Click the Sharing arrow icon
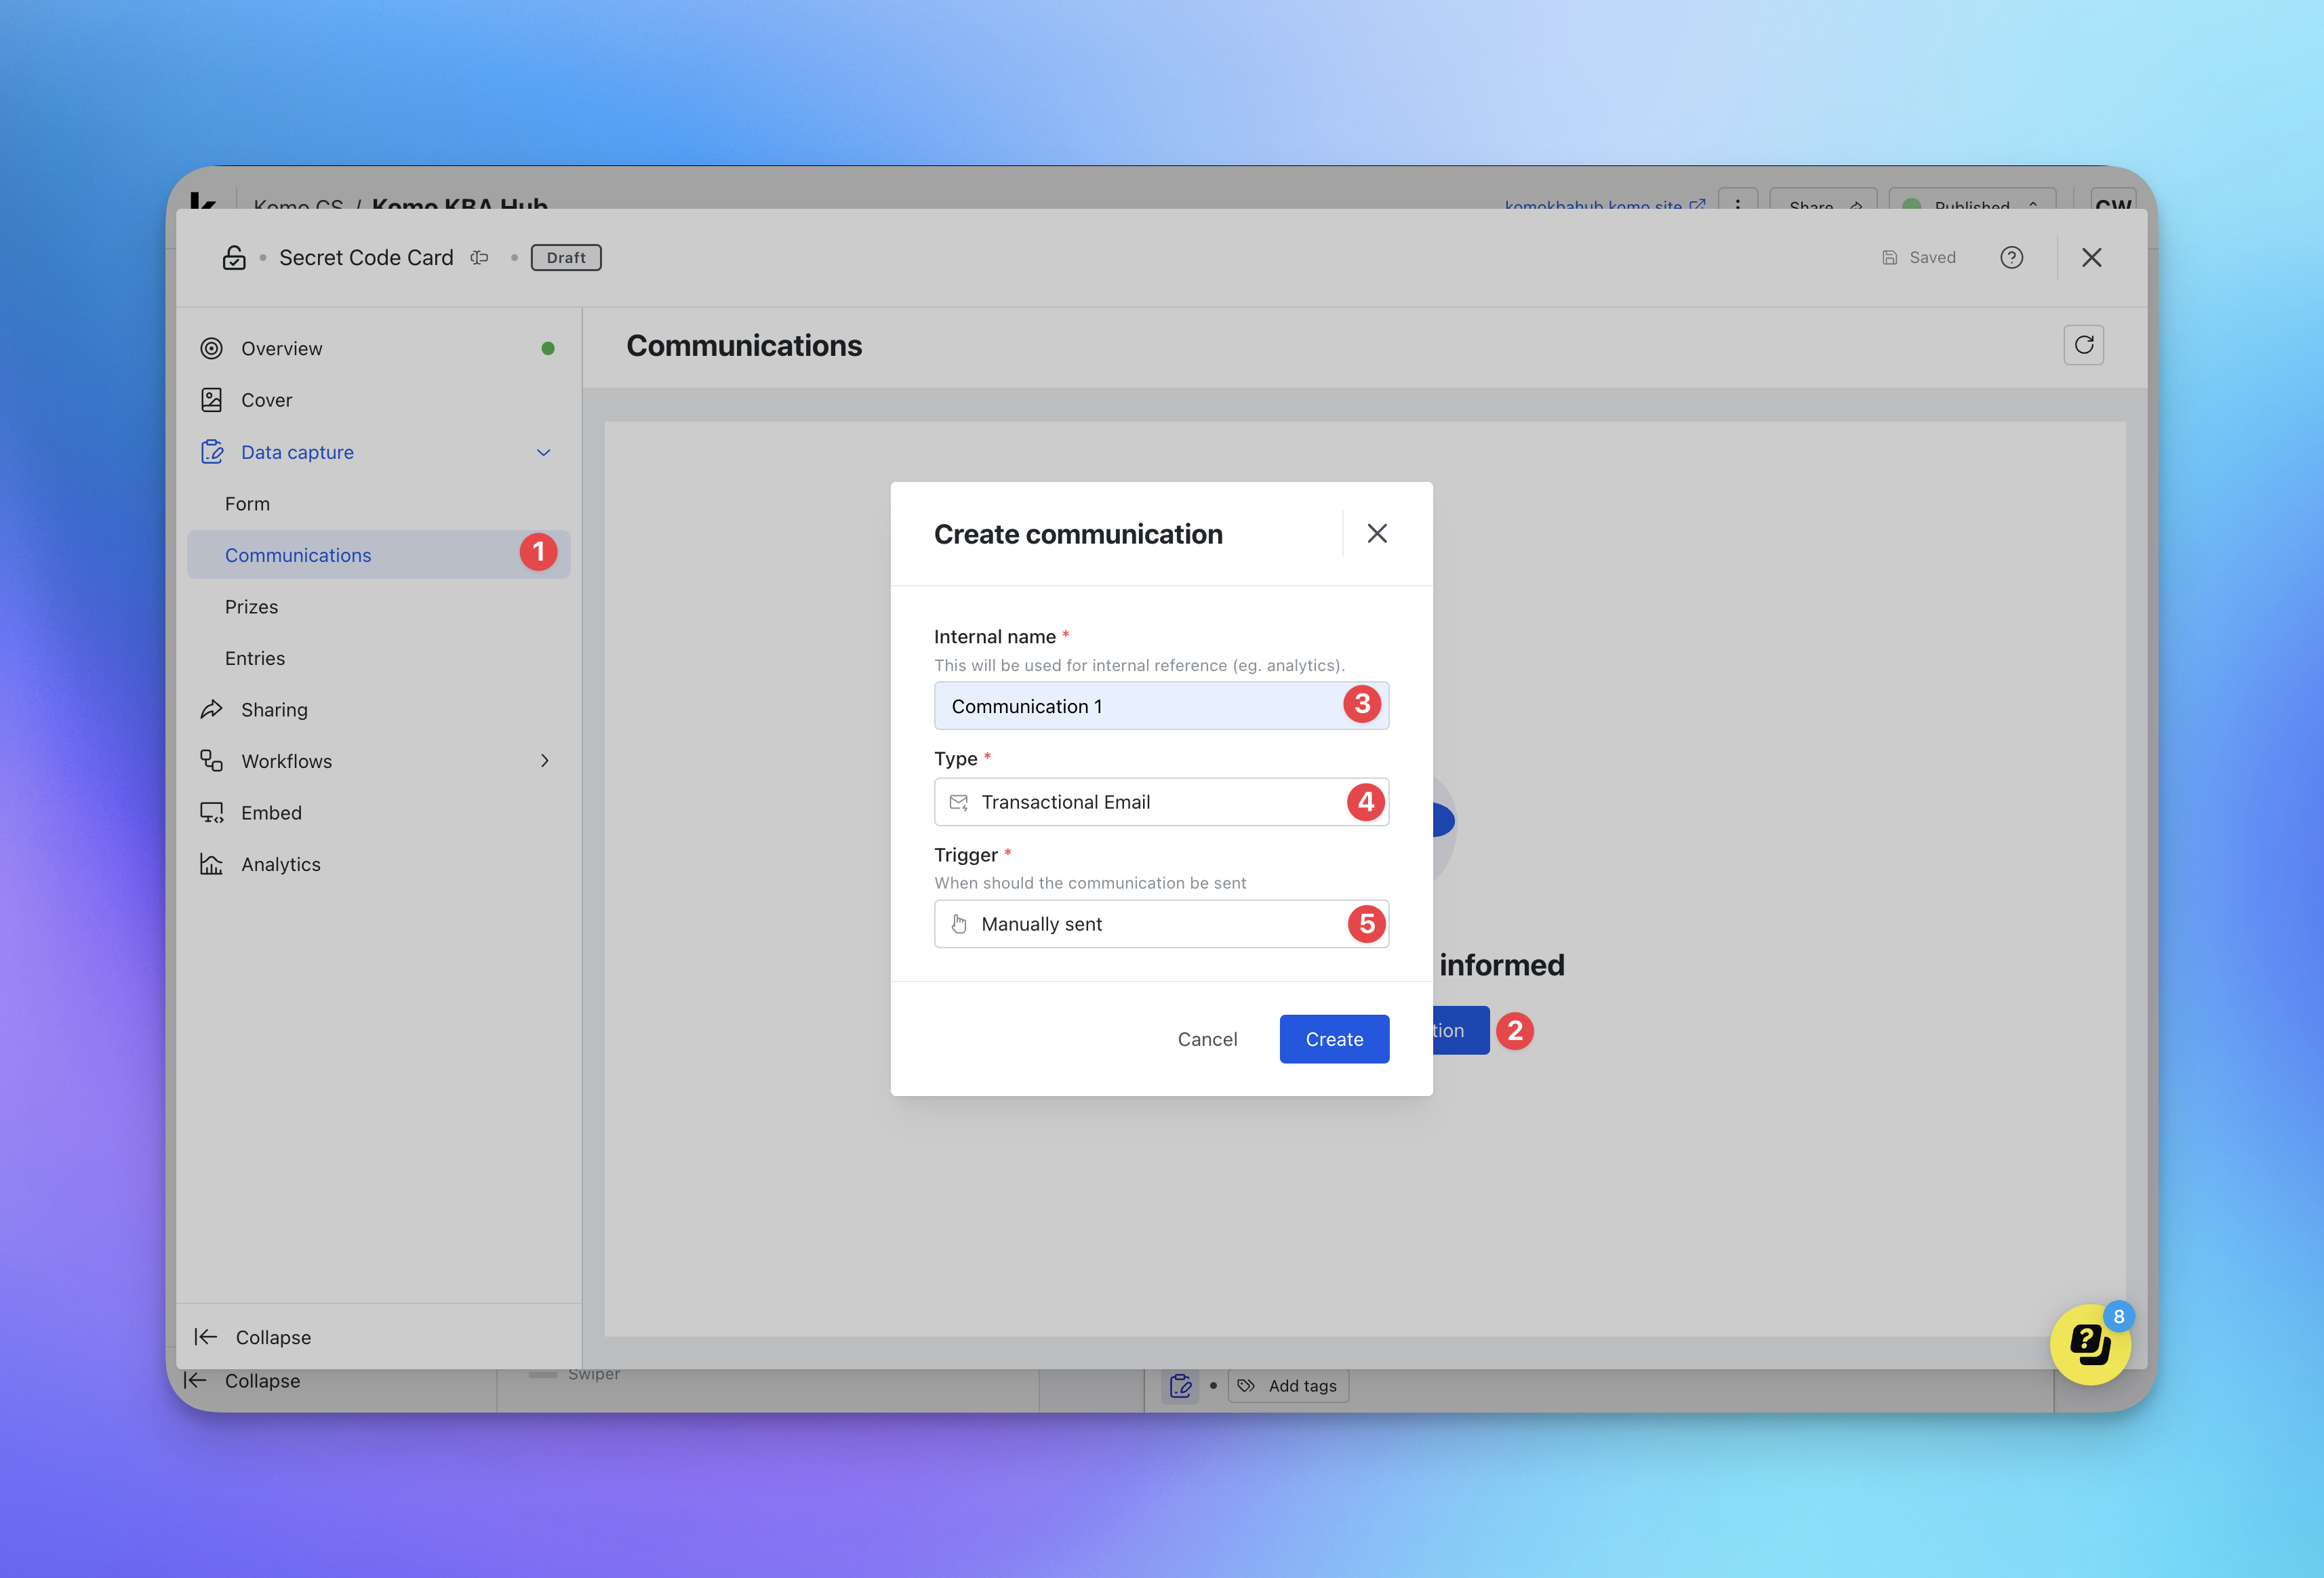The image size is (2324, 1578). (x=211, y=709)
